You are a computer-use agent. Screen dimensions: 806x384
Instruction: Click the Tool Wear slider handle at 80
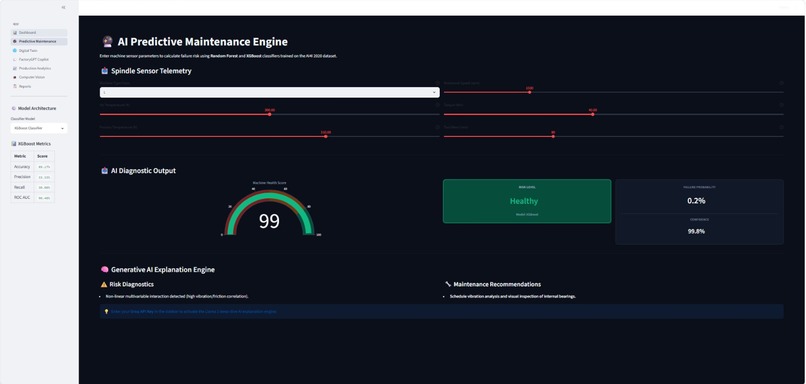coord(553,136)
